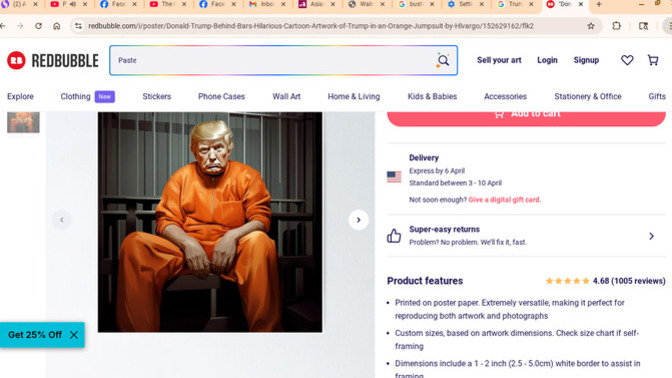The width and height of the screenshot is (672, 378).
Task: Expand Super-easy returns details
Action: point(651,236)
